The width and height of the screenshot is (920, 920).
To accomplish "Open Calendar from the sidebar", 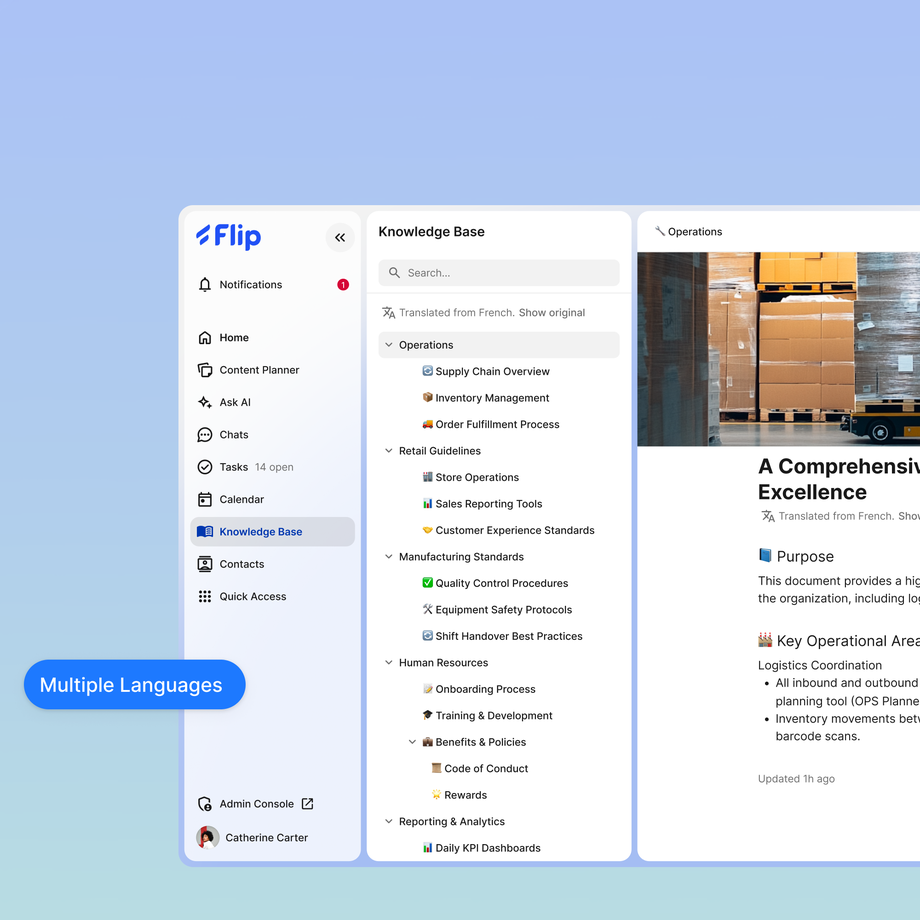I will (x=272, y=499).
